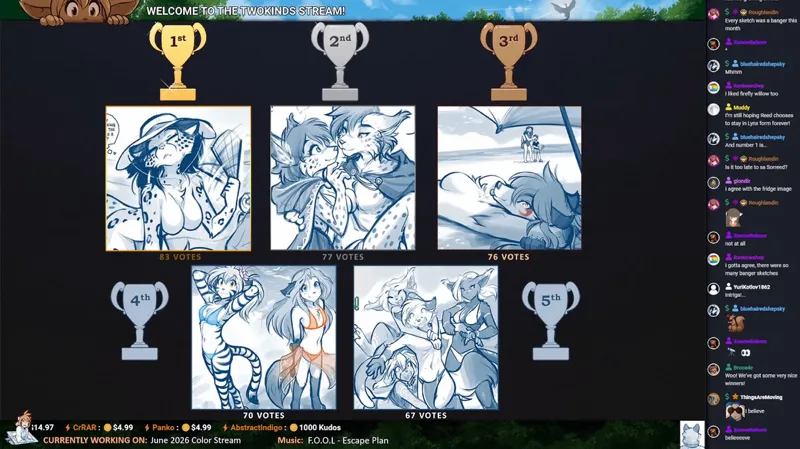Image resolution: width=800 pixels, height=449 pixels.
Task: Click Muddy's chat avatar
Action: pos(713,109)
